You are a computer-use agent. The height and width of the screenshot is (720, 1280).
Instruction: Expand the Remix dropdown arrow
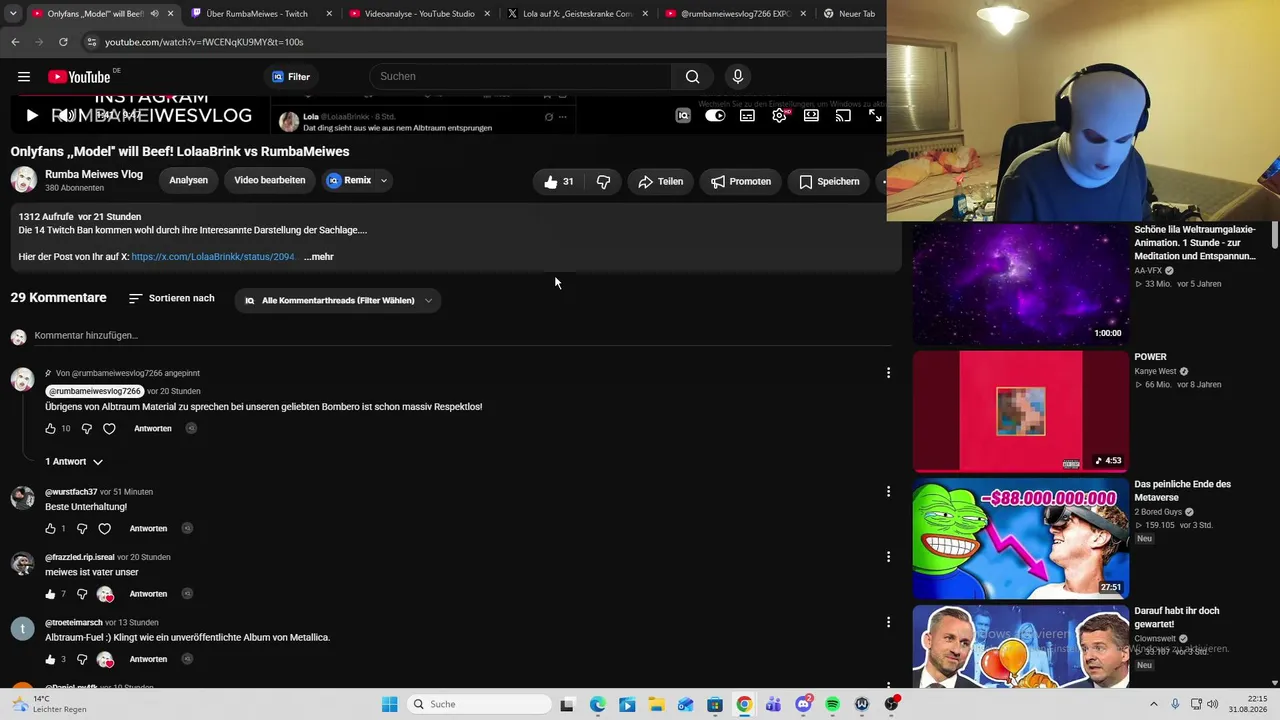383,181
